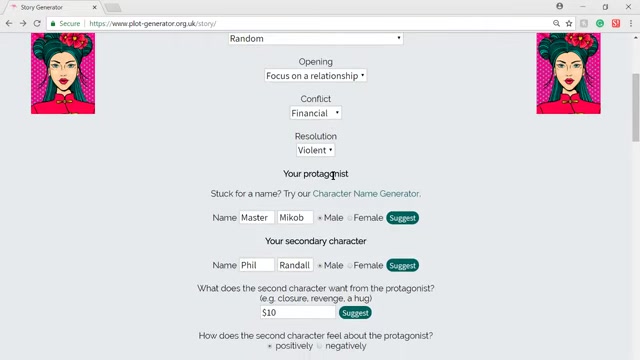640x360 pixels.
Task: Open a new browser tab
Action: (113, 8)
